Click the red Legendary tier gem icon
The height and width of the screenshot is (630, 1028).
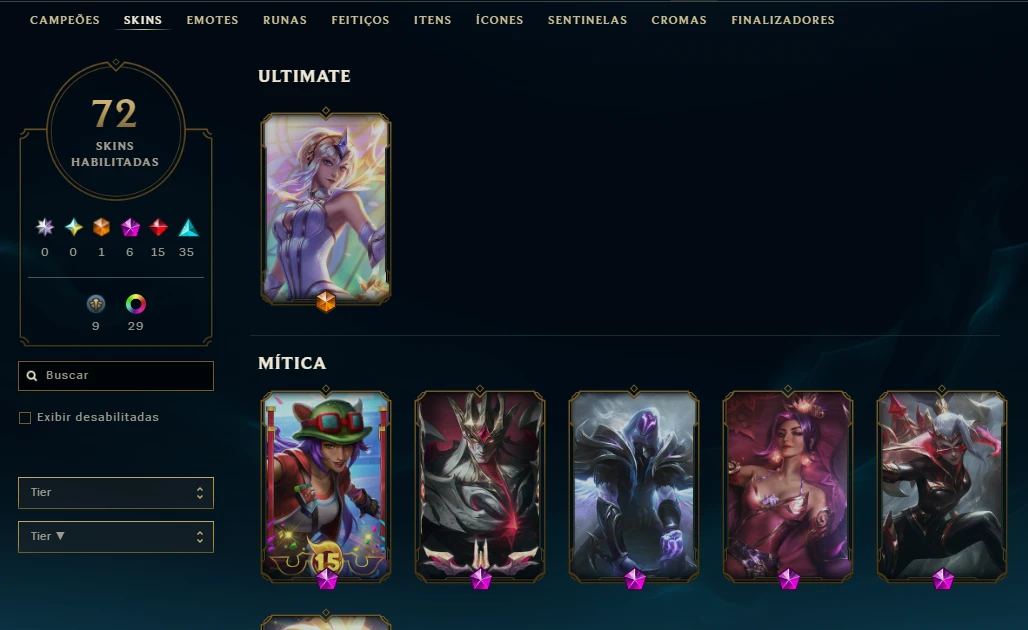tap(158, 227)
